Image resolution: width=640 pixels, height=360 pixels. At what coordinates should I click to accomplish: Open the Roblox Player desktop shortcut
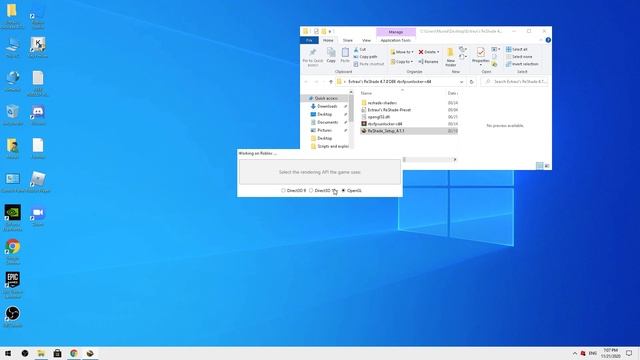click(38, 182)
